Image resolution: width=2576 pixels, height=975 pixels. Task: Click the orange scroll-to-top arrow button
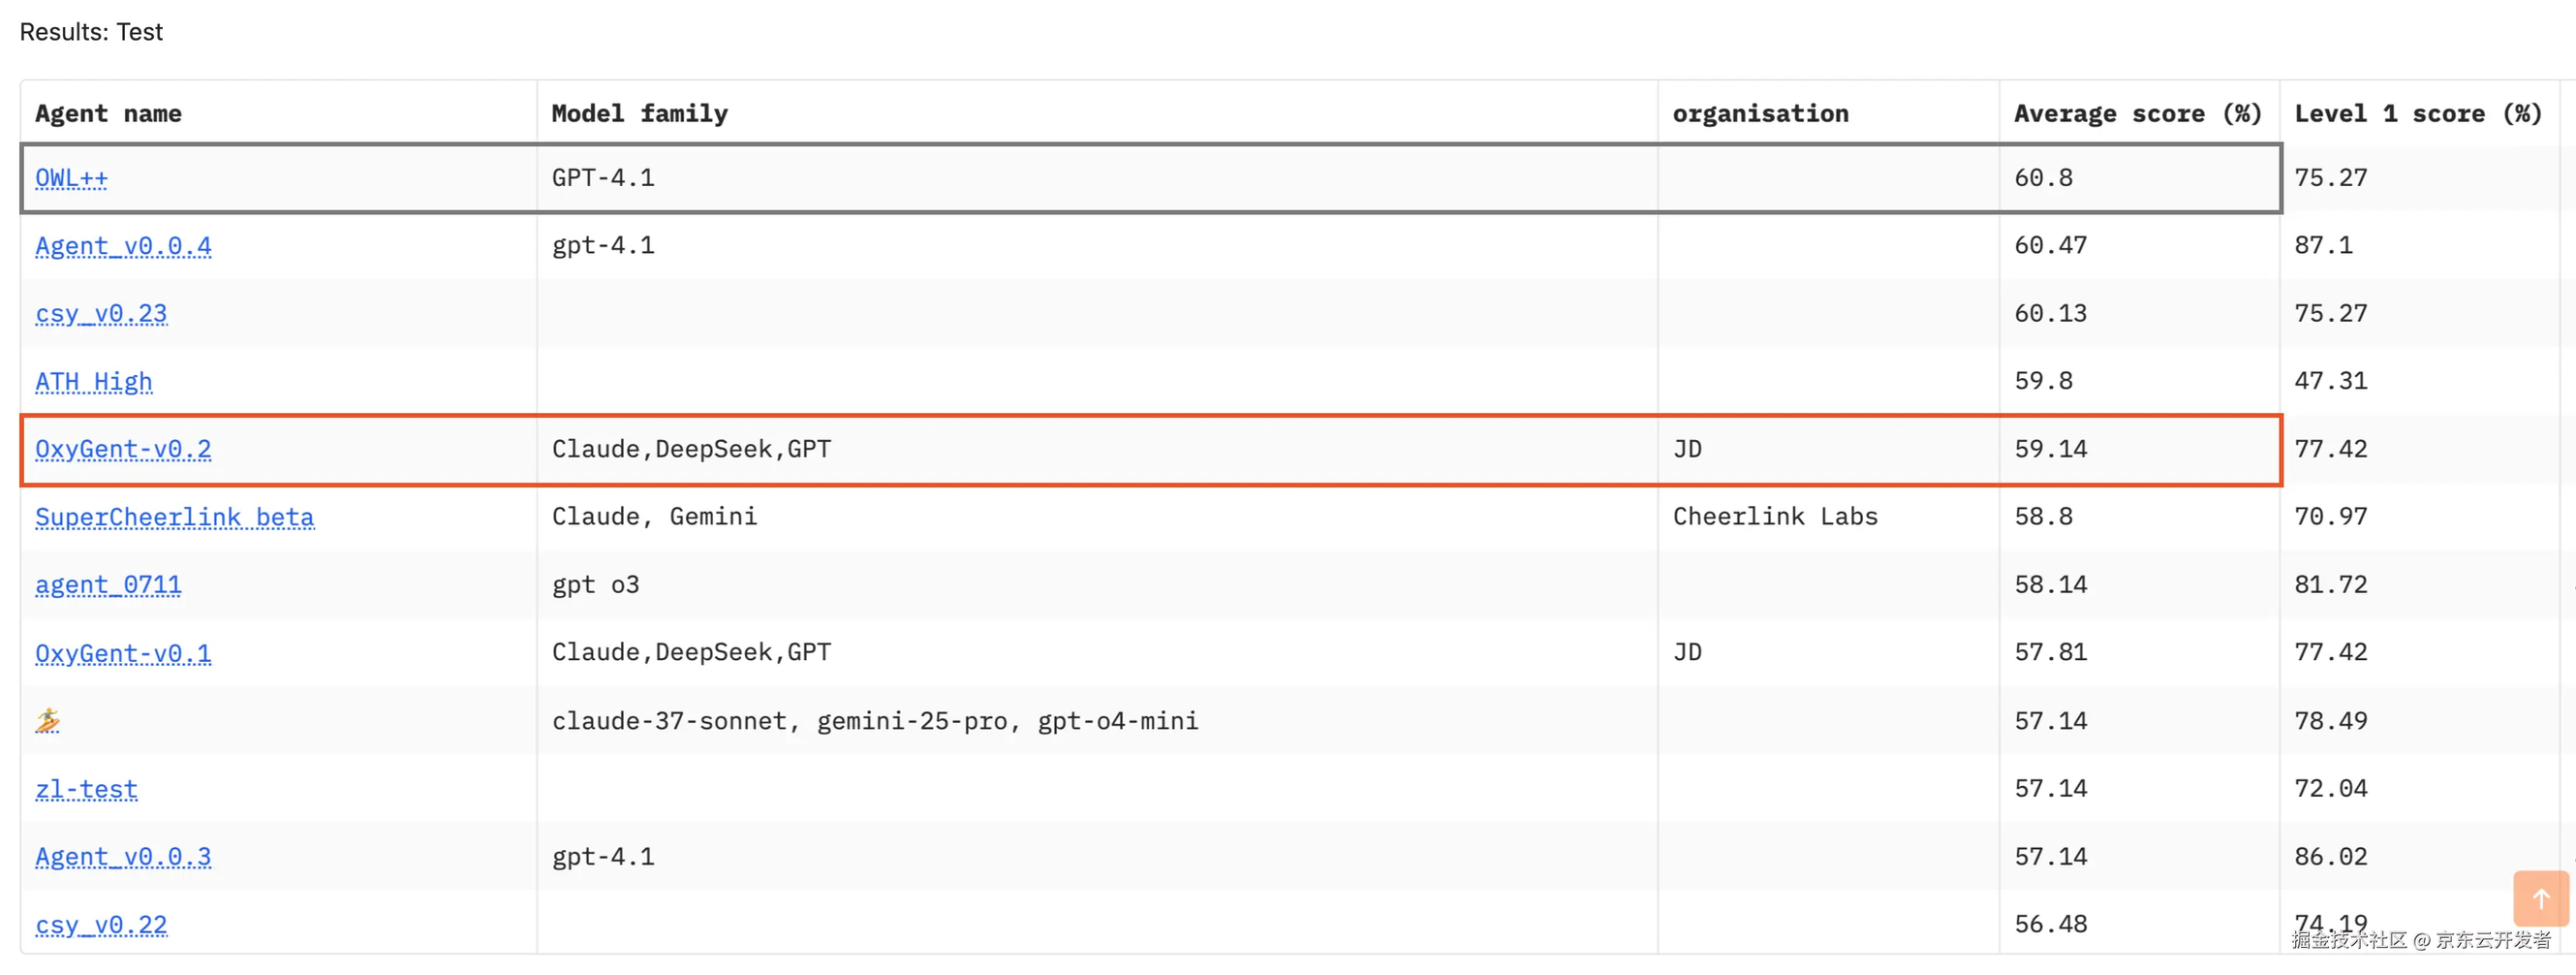pyautogui.click(x=2540, y=898)
